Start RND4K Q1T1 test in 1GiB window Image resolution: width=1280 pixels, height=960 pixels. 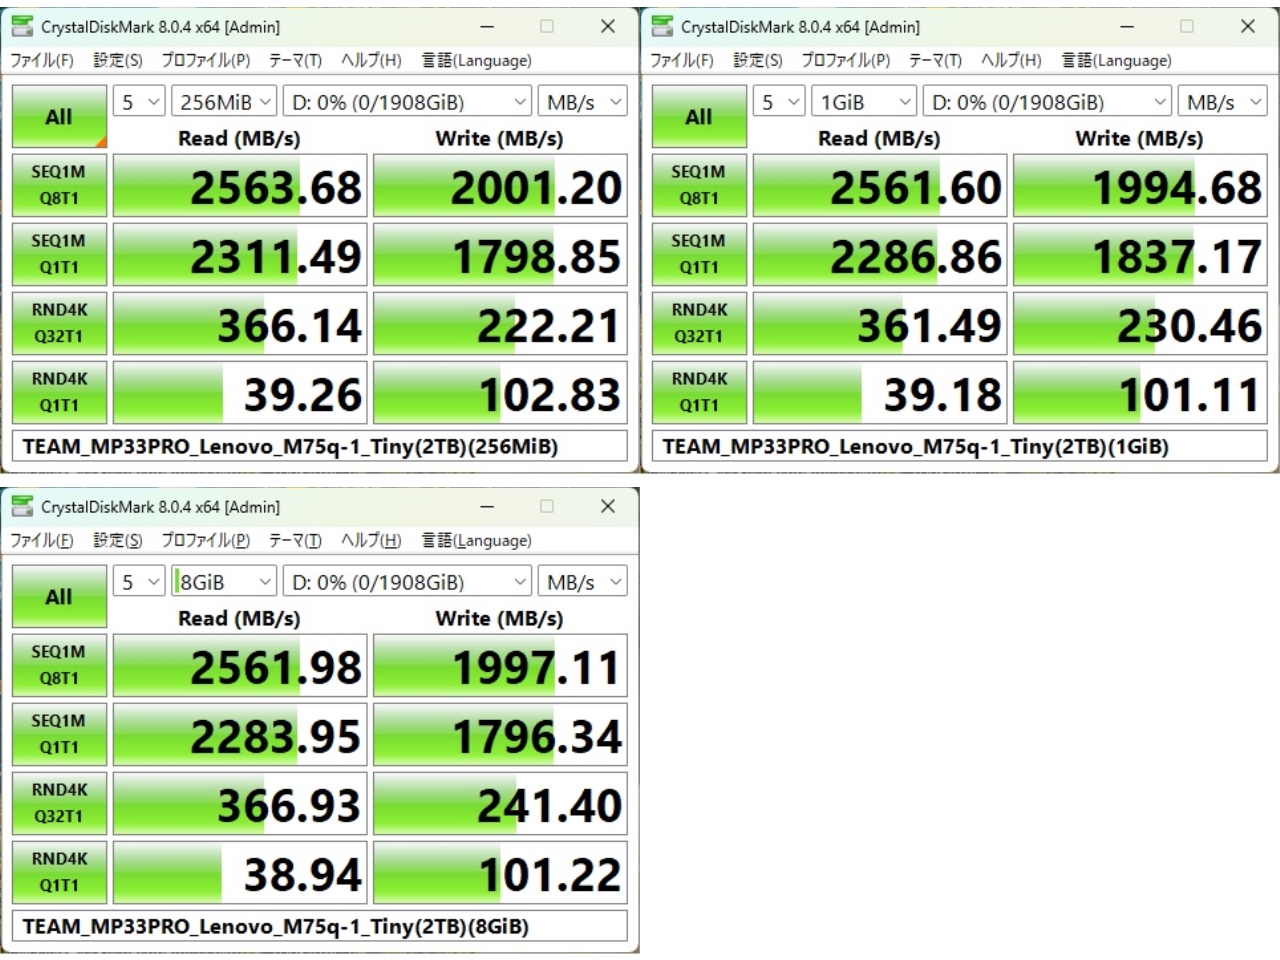[x=699, y=392]
